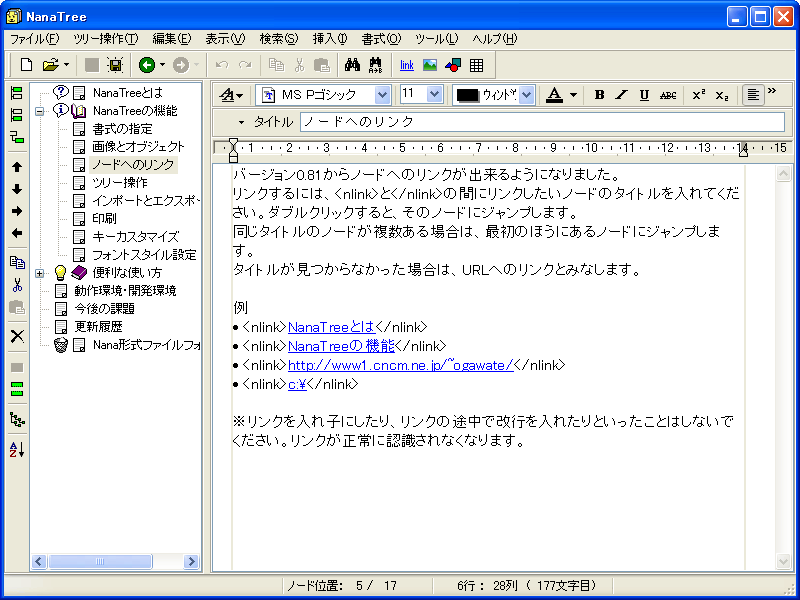Click the tree panel's horizontal scrollbar thumb
The width and height of the screenshot is (800, 600).
click(x=100, y=562)
